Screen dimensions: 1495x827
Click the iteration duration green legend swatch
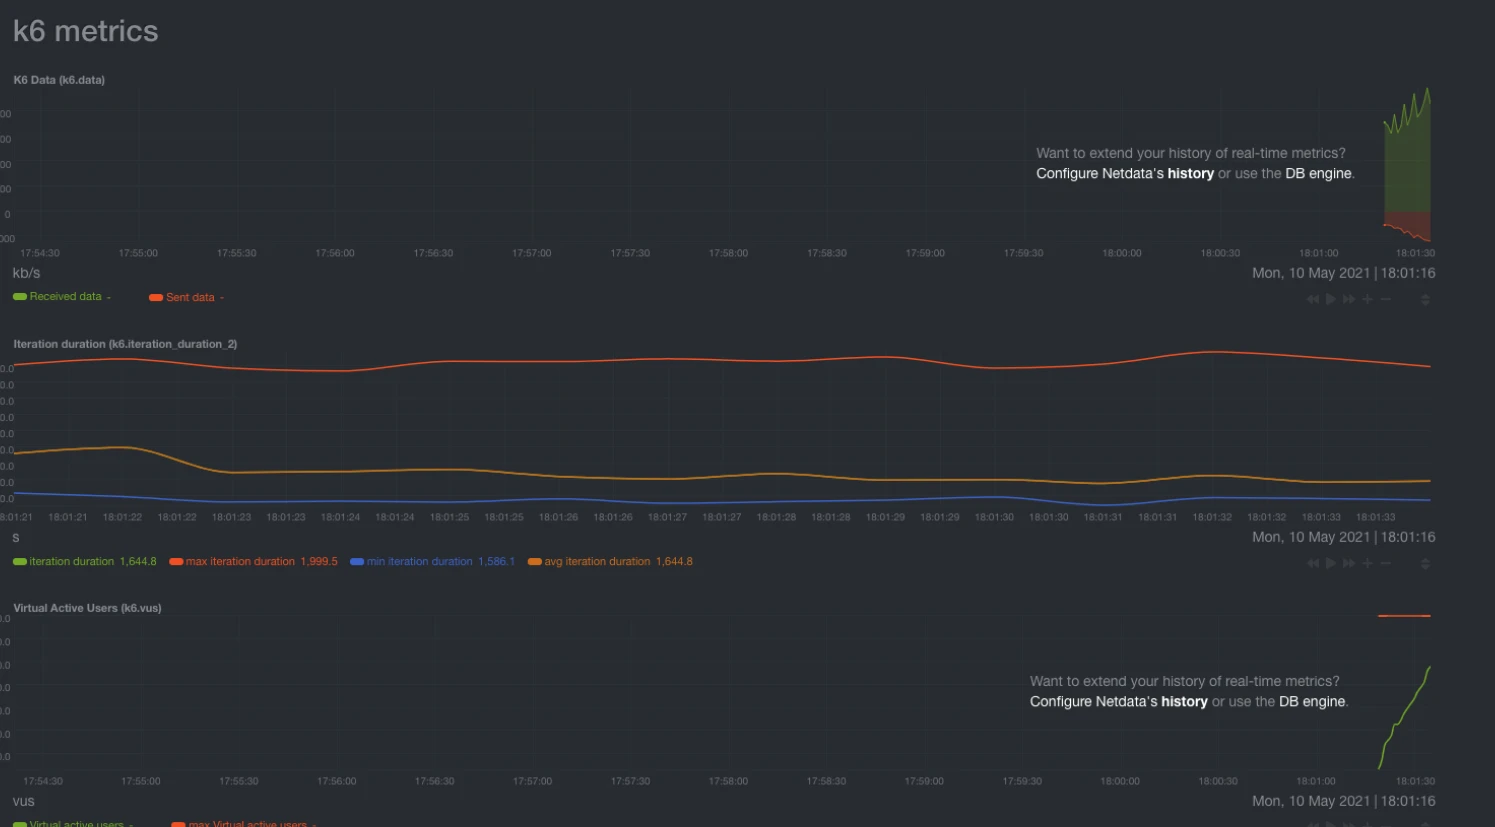(x=20, y=562)
